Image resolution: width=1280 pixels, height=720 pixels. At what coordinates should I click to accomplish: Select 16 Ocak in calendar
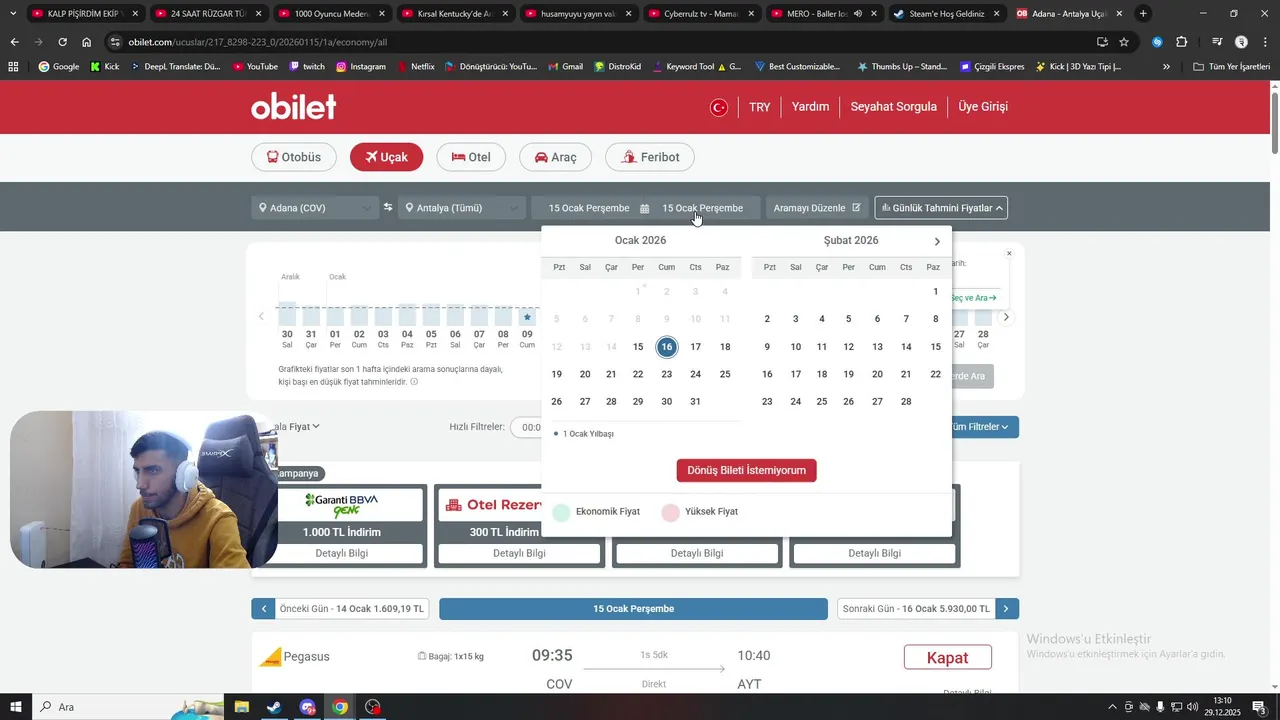(667, 347)
